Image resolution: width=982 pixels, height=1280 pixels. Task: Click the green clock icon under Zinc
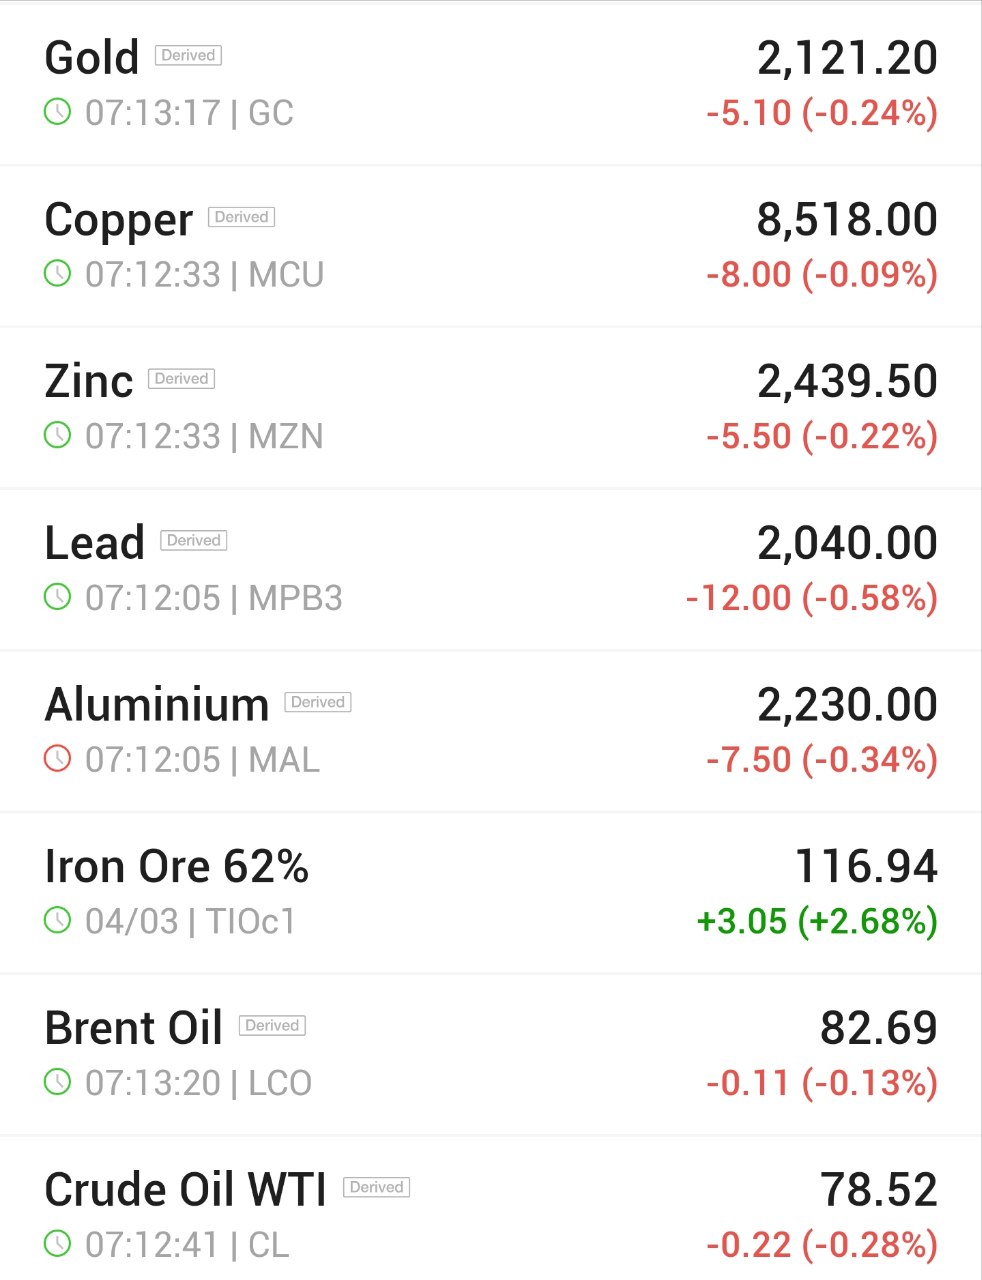click(x=58, y=435)
